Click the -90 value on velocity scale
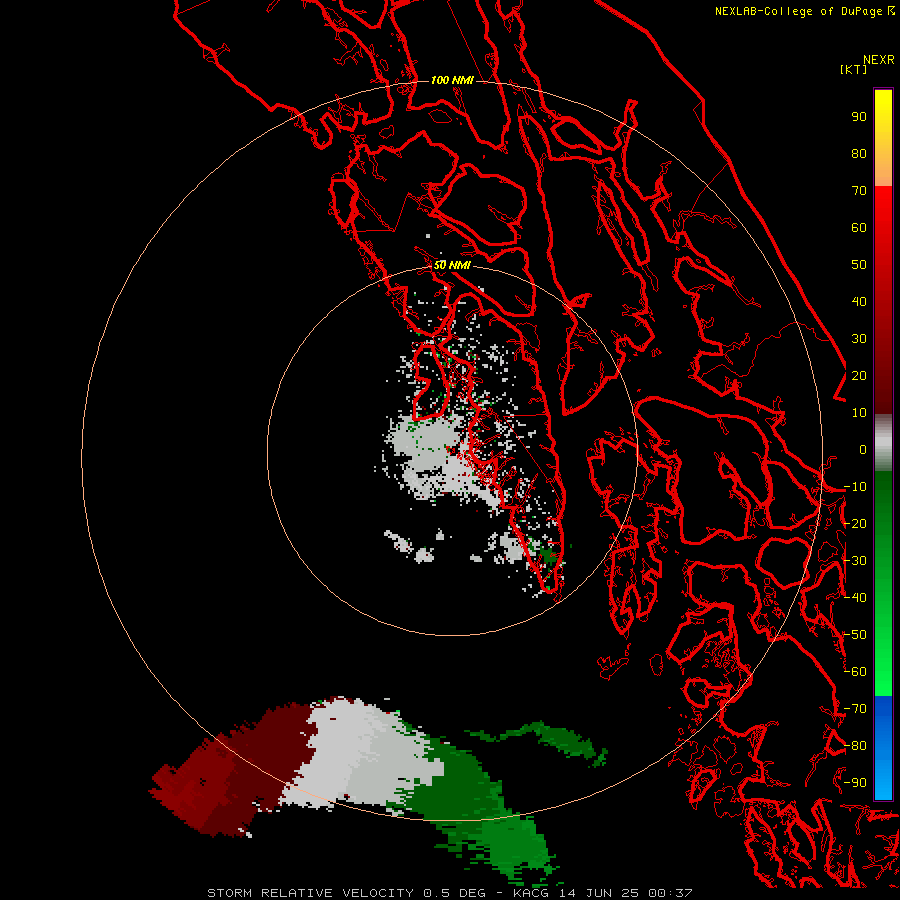Screen dimensions: 900x900 pos(855,783)
